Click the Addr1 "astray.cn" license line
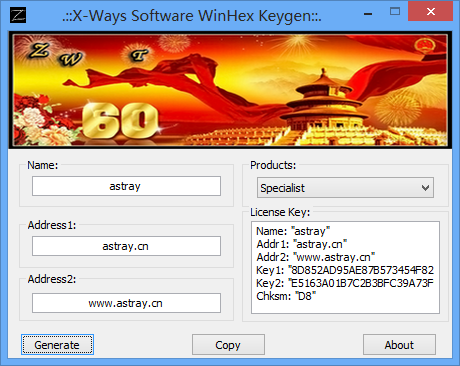Viewport: 460px width, 366px height. [x=302, y=244]
